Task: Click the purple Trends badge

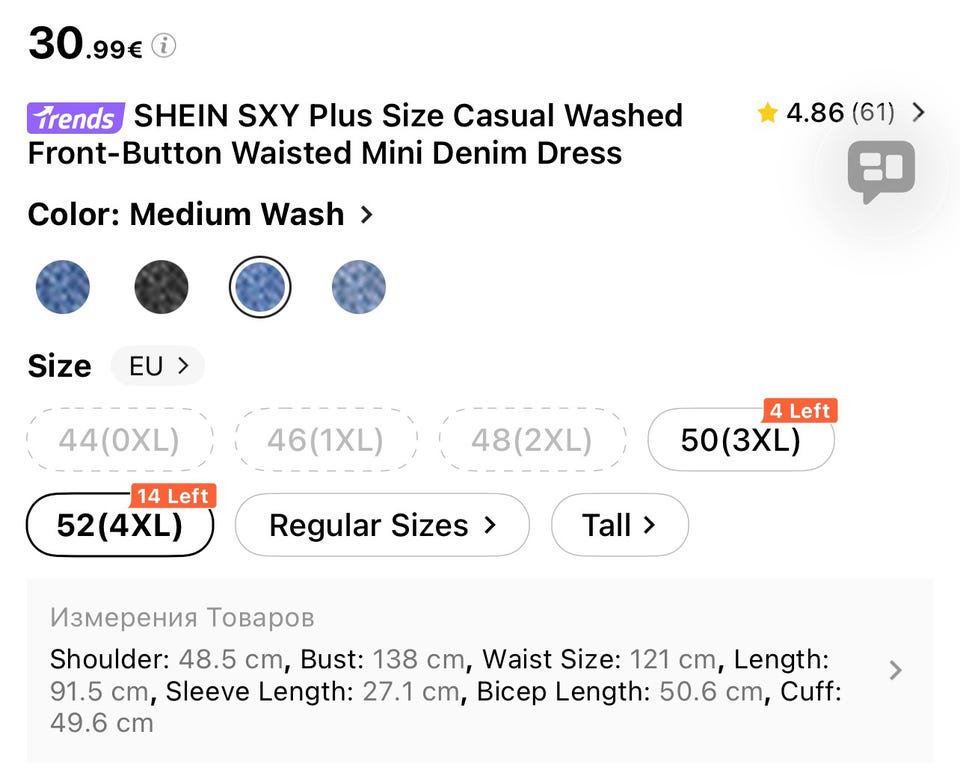Action: [76, 118]
